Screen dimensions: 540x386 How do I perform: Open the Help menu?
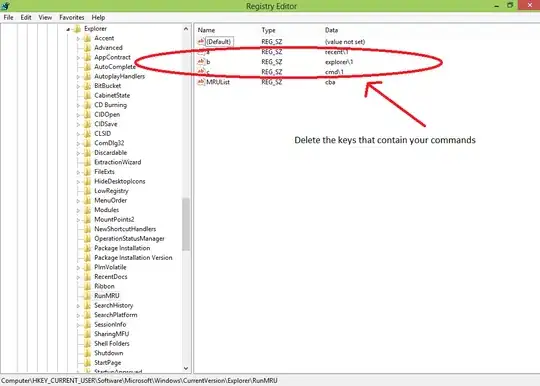click(98, 17)
